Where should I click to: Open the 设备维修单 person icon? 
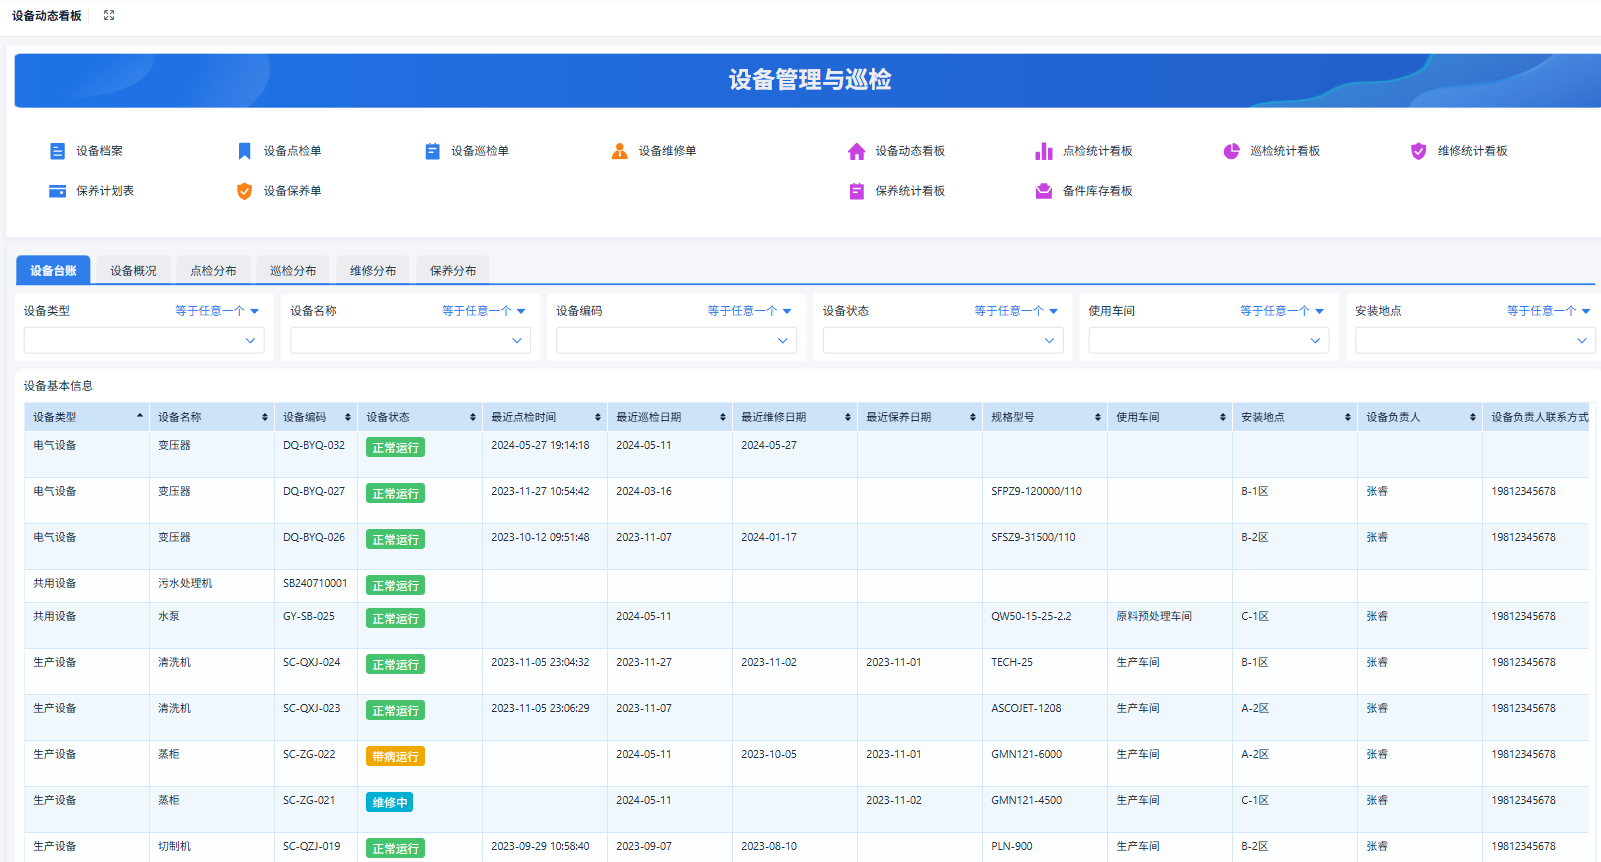point(620,151)
